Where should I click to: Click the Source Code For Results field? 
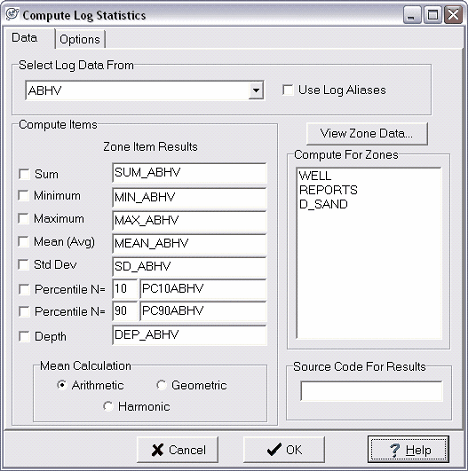coord(371,391)
